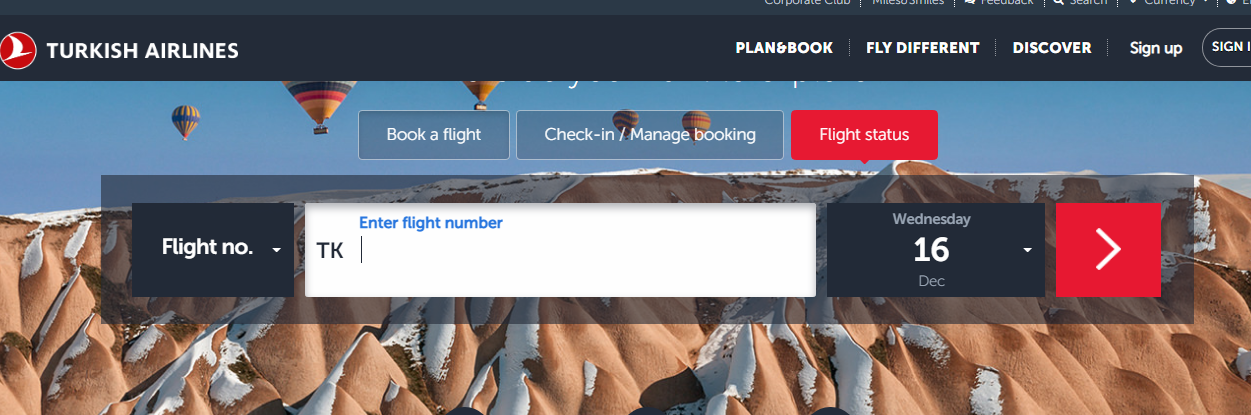Click the Feedback speech bubble icon
The image size is (1251, 415).
(969, 3)
